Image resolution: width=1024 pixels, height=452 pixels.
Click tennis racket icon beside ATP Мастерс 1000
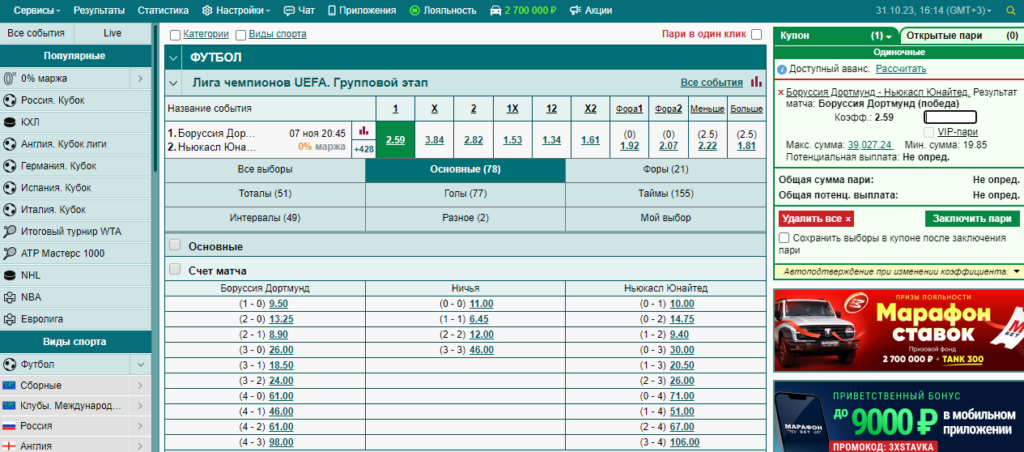pos(9,253)
